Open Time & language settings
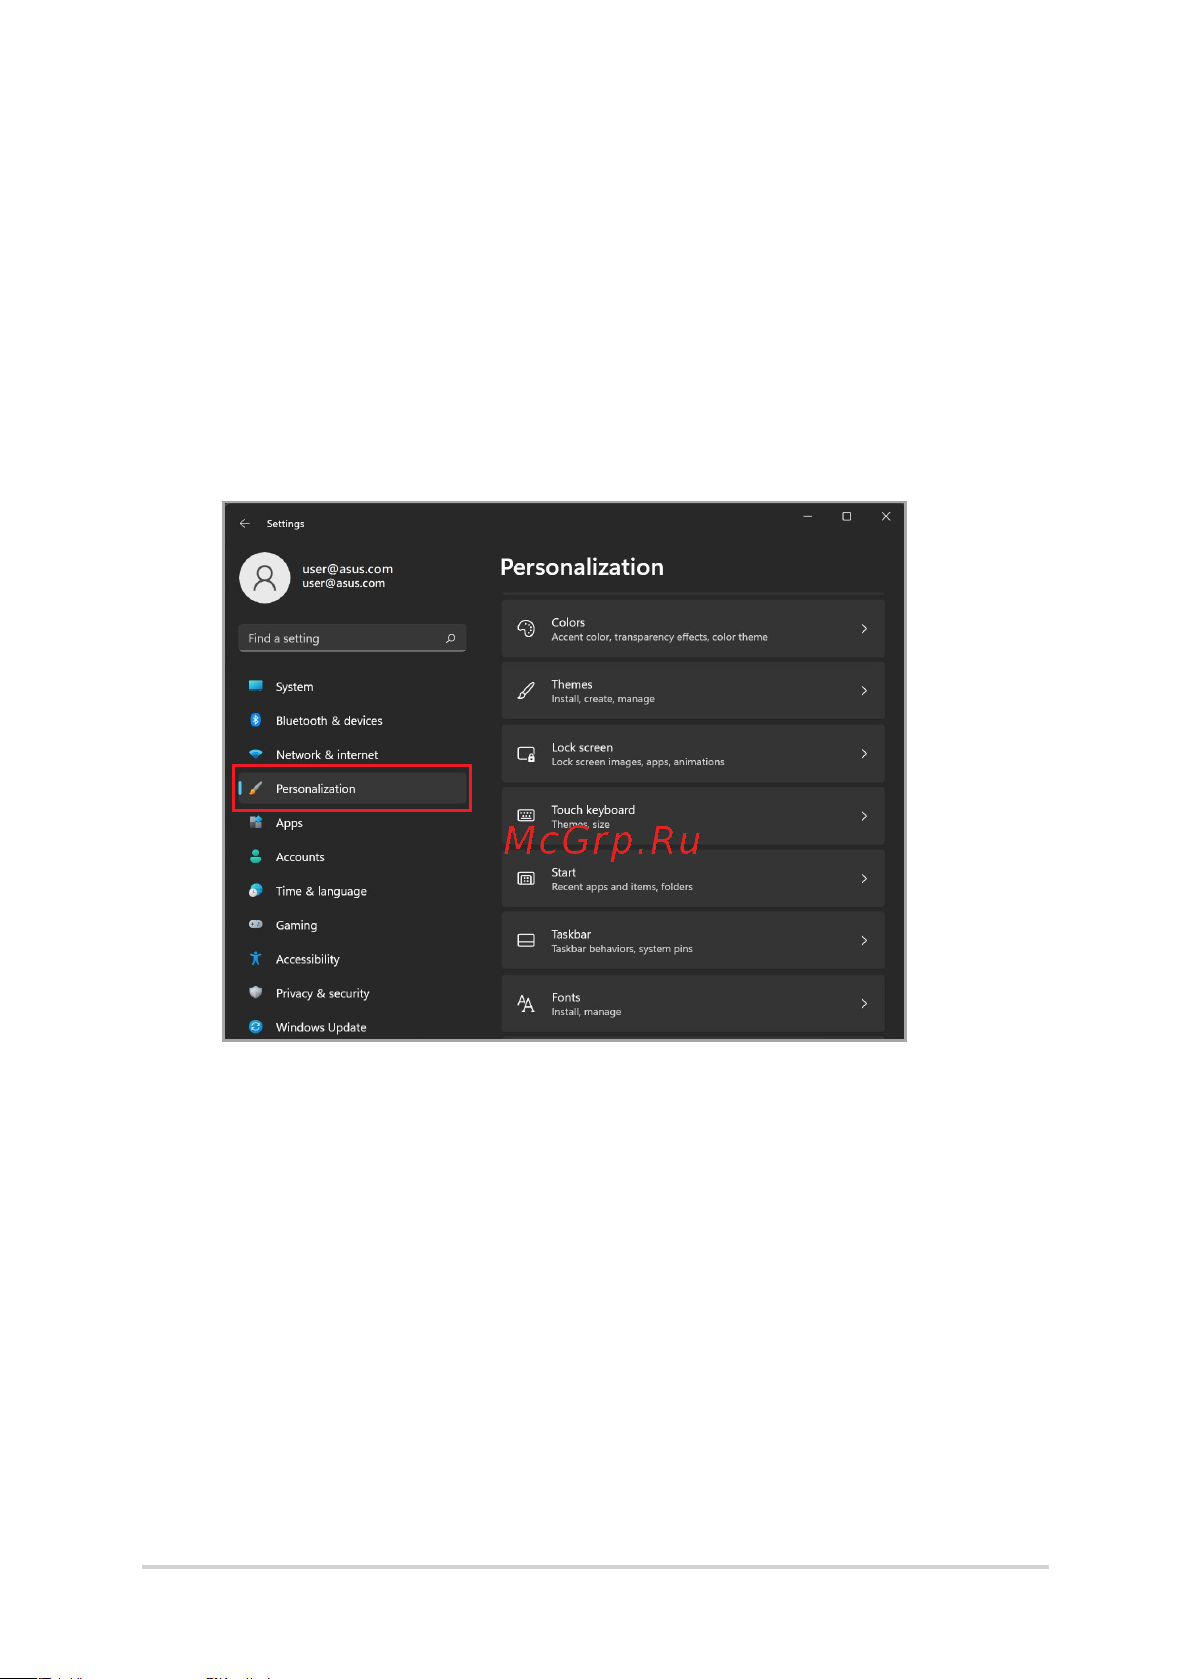 pos(352,890)
